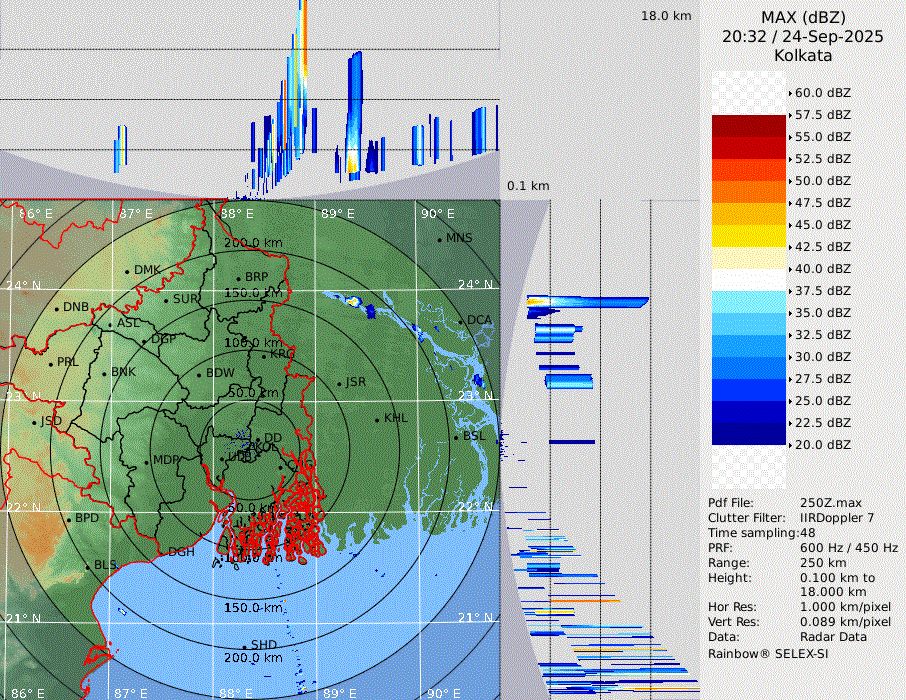Click the 200.0 km ring label at top

(x=252, y=243)
